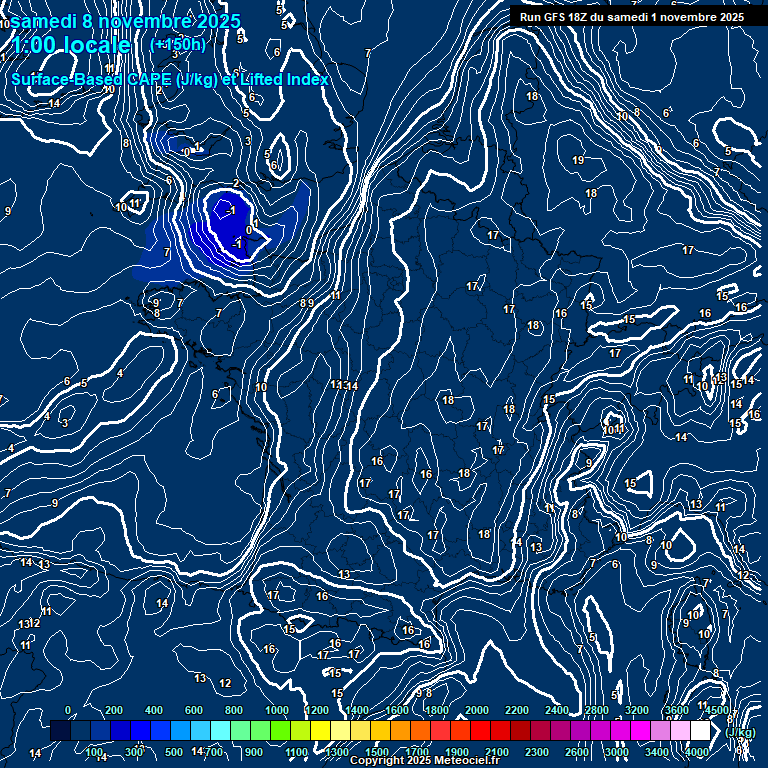
Task: Click the darkest navy swatch before the 0 mark
Action: (60, 730)
